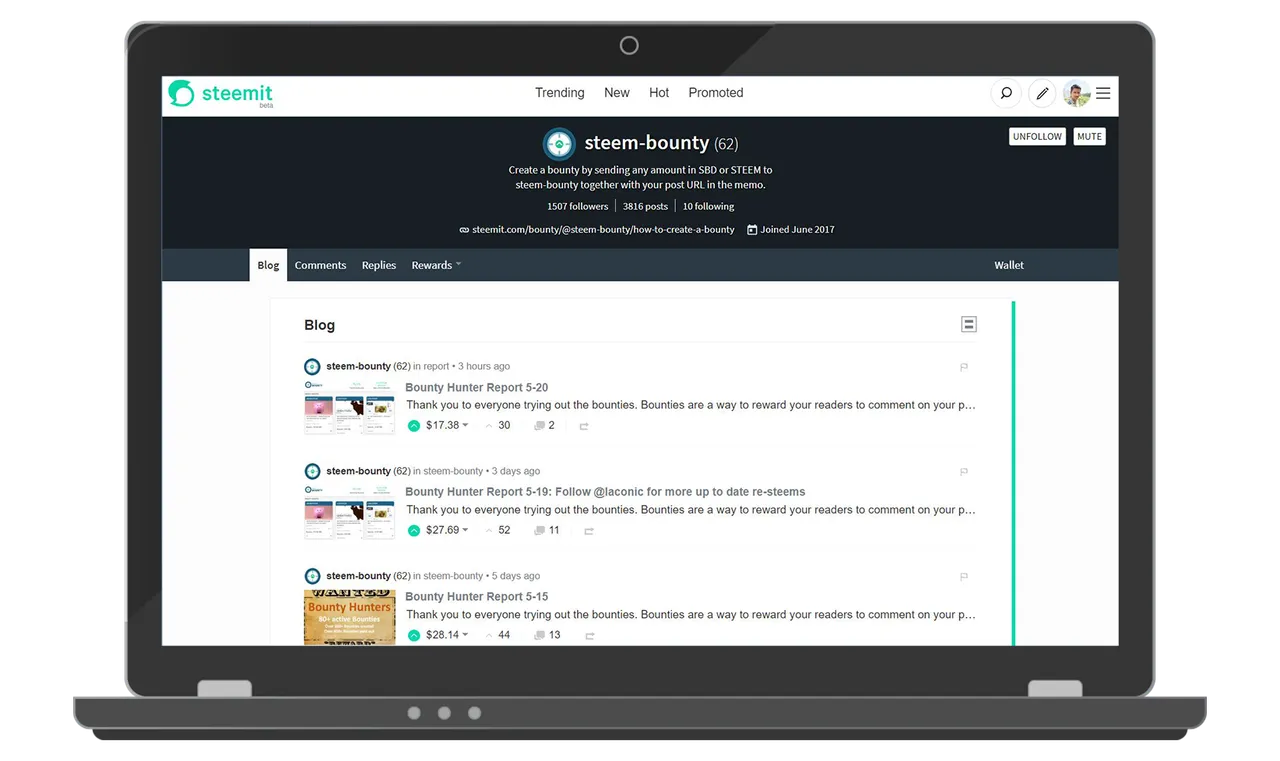Upvote the Bounty Hunter Report 5-20 post

[x=414, y=426]
